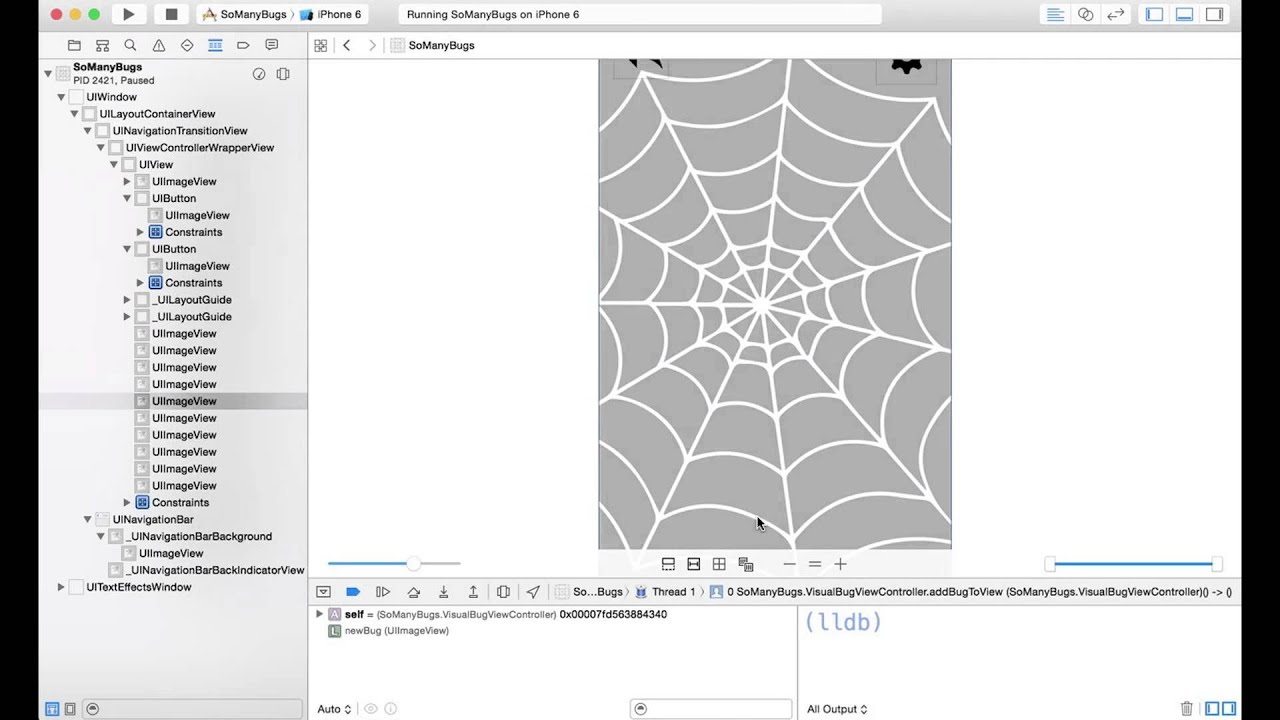Toggle the navigator pane visibility
This screenshot has height=720, width=1280.
point(1154,14)
